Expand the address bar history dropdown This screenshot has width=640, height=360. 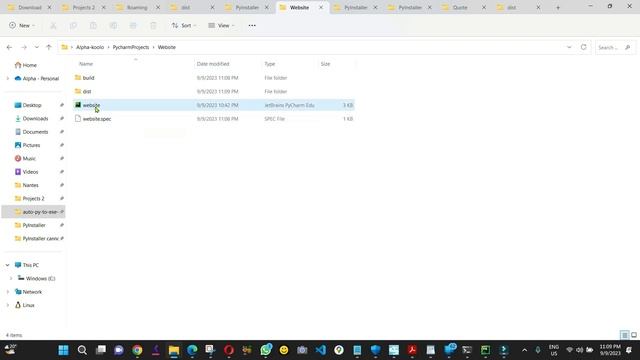(569, 47)
